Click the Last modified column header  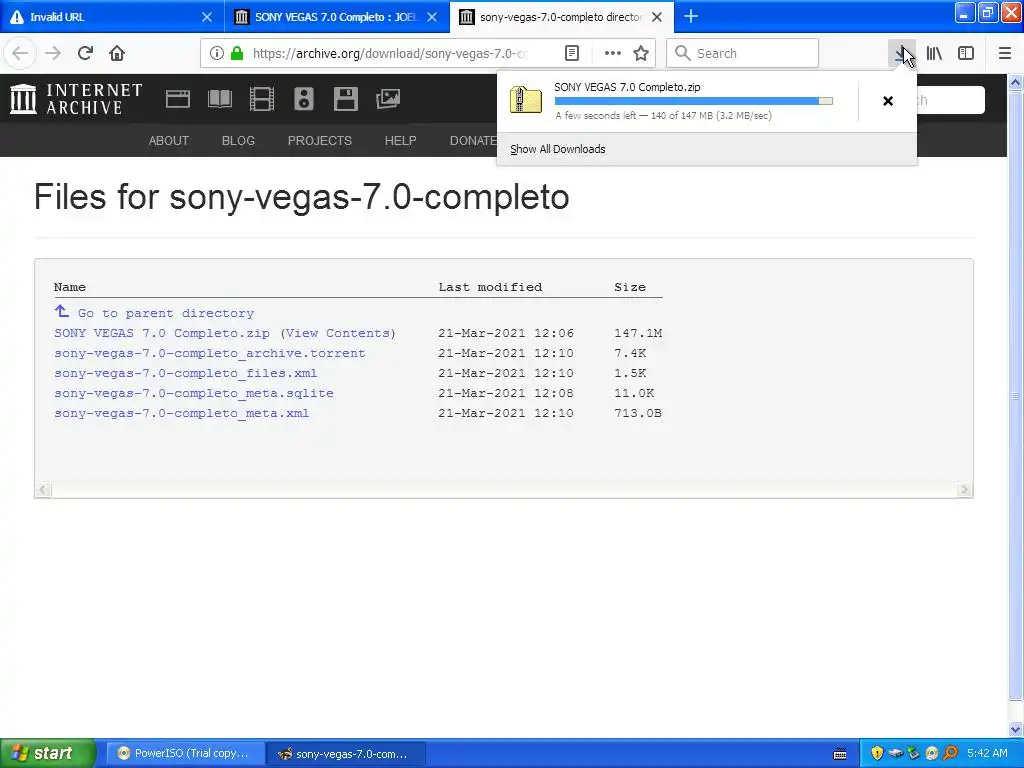pyautogui.click(x=490, y=287)
